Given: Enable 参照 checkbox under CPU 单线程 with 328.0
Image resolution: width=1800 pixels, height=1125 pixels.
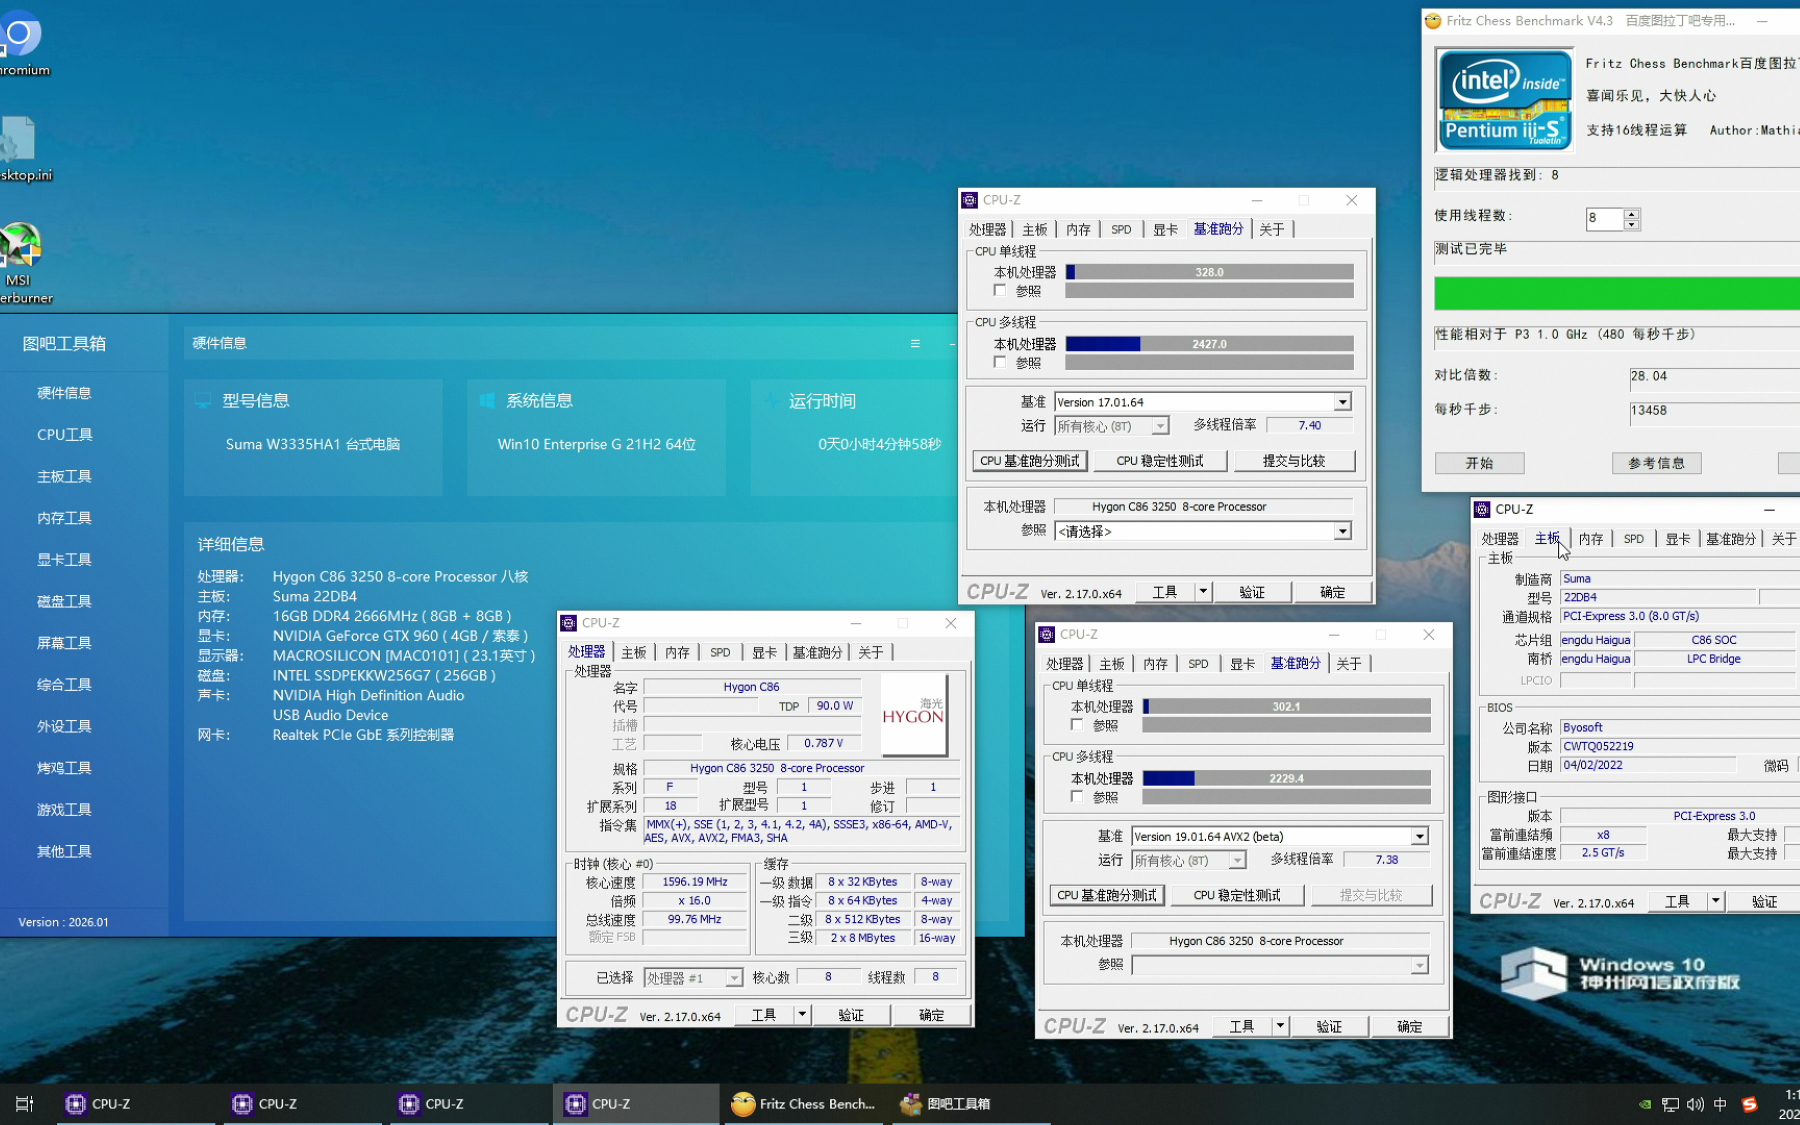Looking at the screenshot, I should point(1000,291).
